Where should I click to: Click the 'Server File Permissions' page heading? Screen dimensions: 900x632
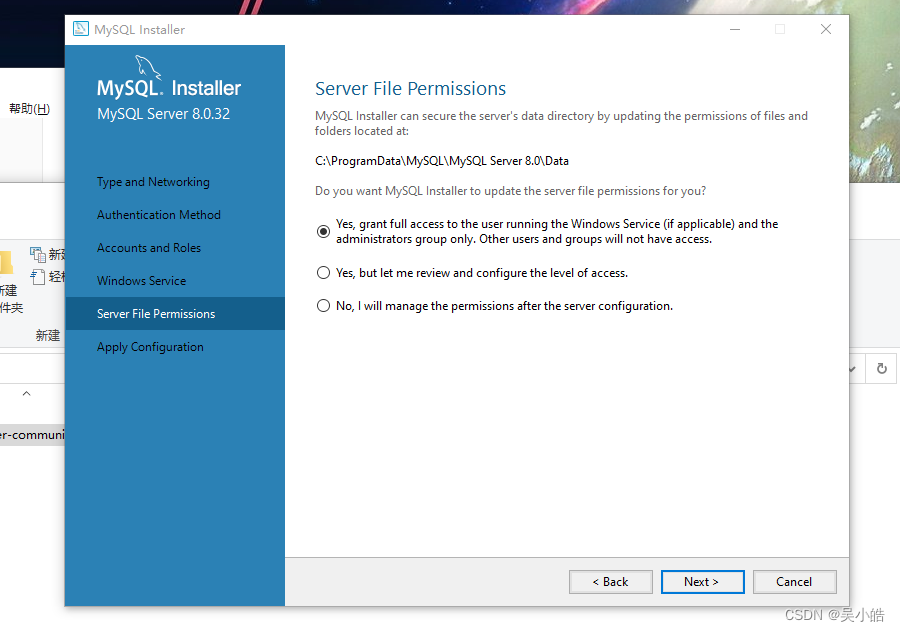click(410, 88)
